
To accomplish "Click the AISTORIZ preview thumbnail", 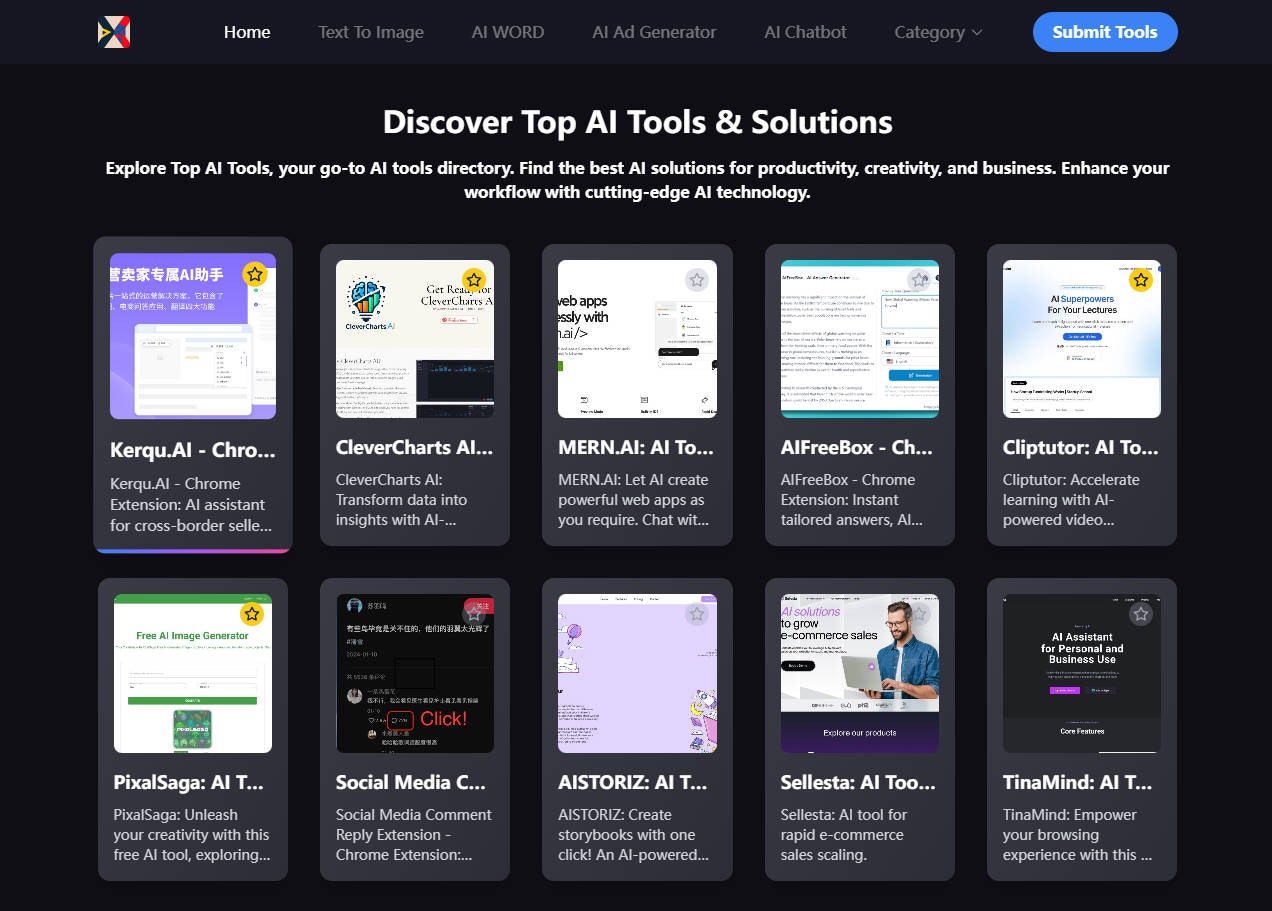I will click(x=637, y=673).
